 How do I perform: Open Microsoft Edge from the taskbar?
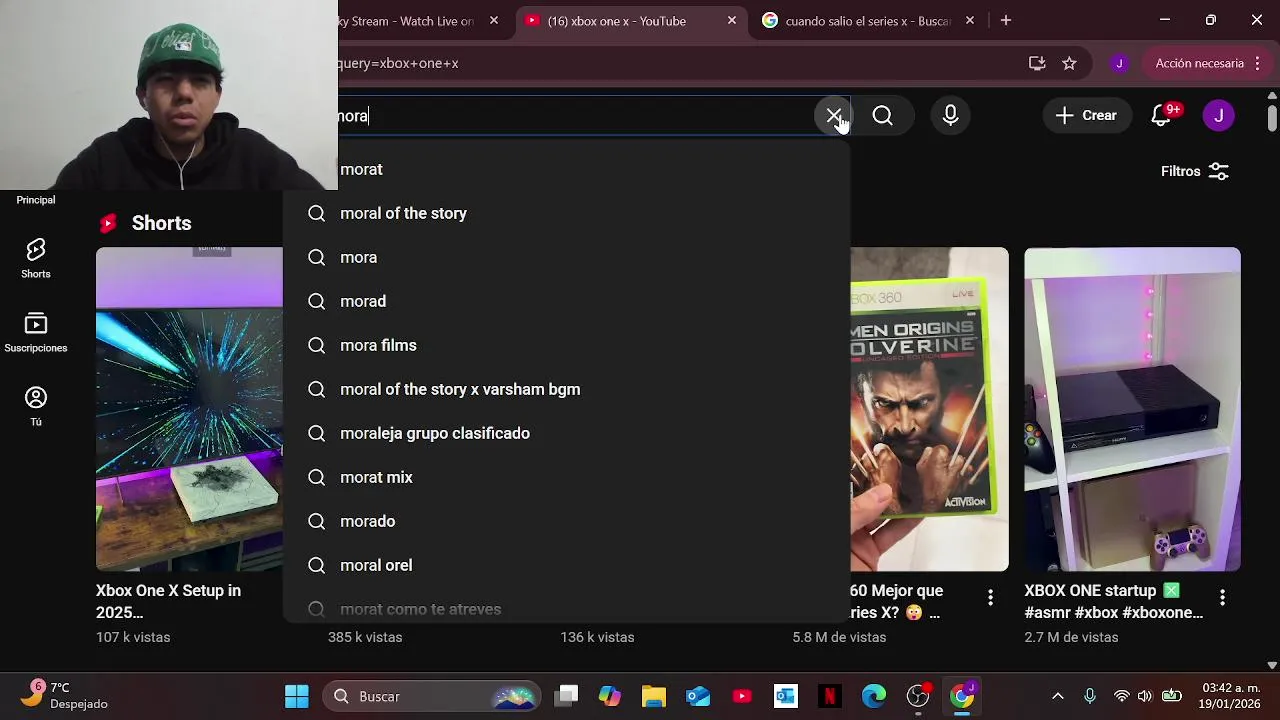[874, 696]
